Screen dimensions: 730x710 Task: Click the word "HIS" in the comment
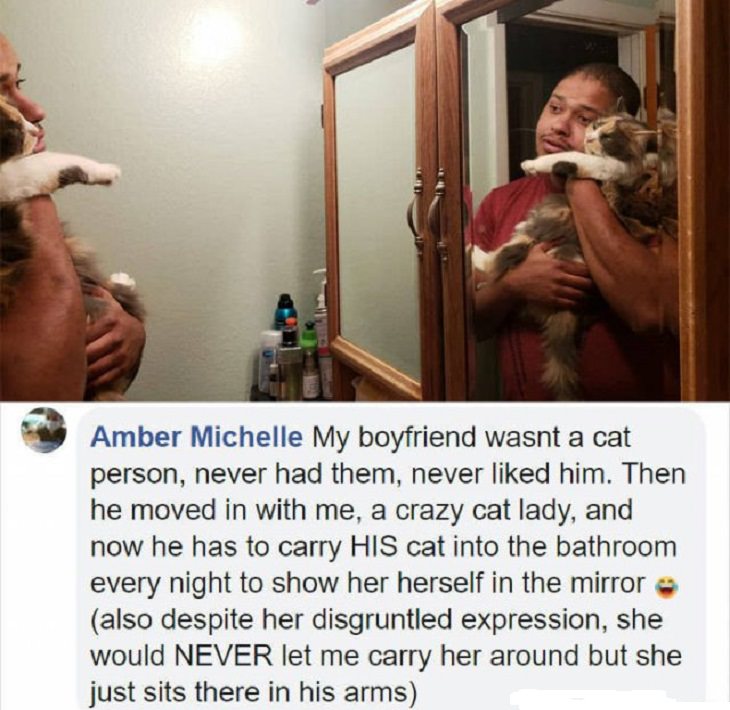(372, 547)
